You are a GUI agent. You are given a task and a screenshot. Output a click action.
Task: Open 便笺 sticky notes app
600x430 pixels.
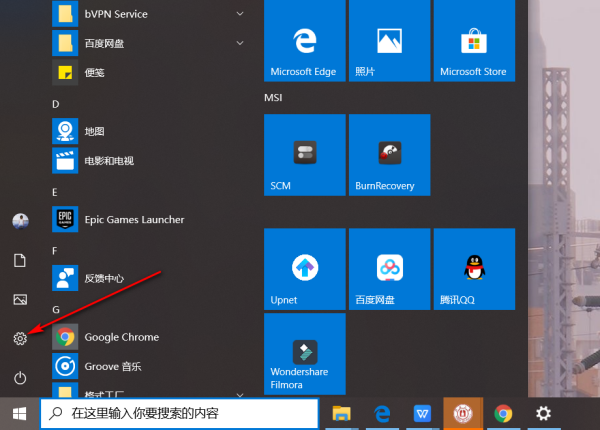tap(149, 72)
